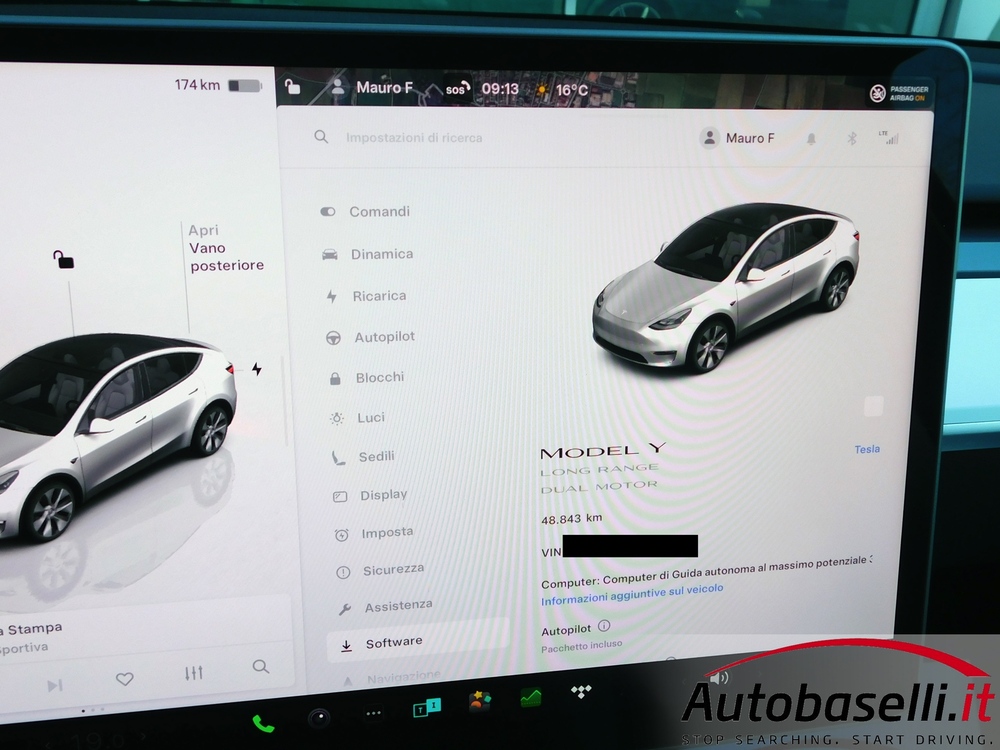Tap the Pacchetto incluso text under Autopilot
Image resolution: width=1000 pixels, height=750 pixels.
pyautogui.click(x=582, y=647)
